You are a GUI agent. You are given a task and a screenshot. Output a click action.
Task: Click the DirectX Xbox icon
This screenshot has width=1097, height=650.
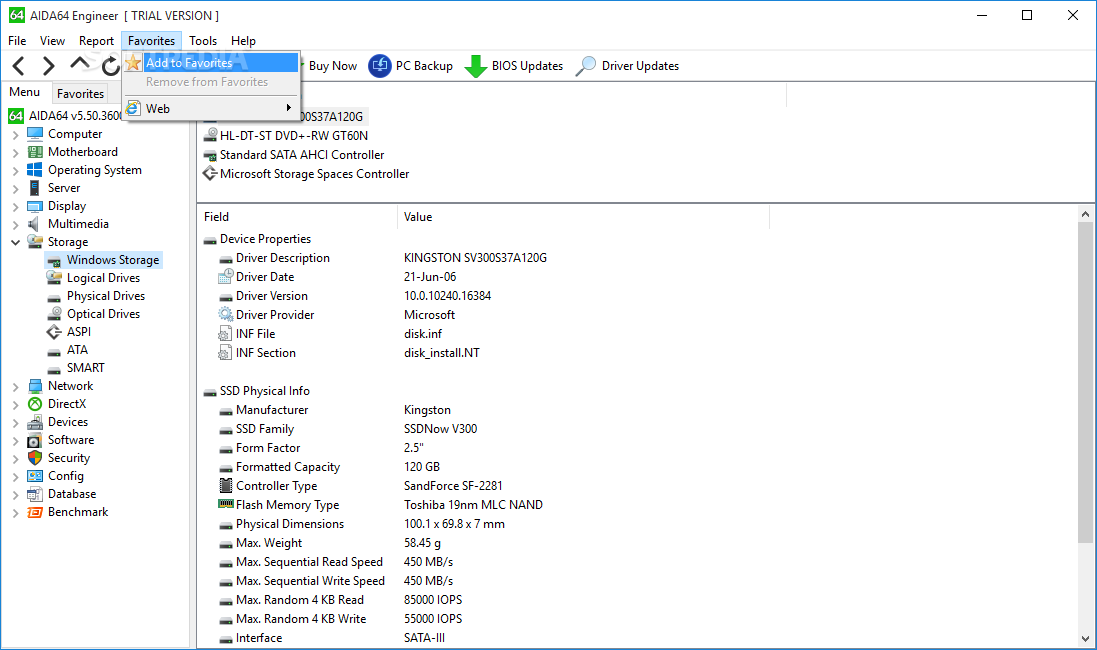[x=35, y=404]
